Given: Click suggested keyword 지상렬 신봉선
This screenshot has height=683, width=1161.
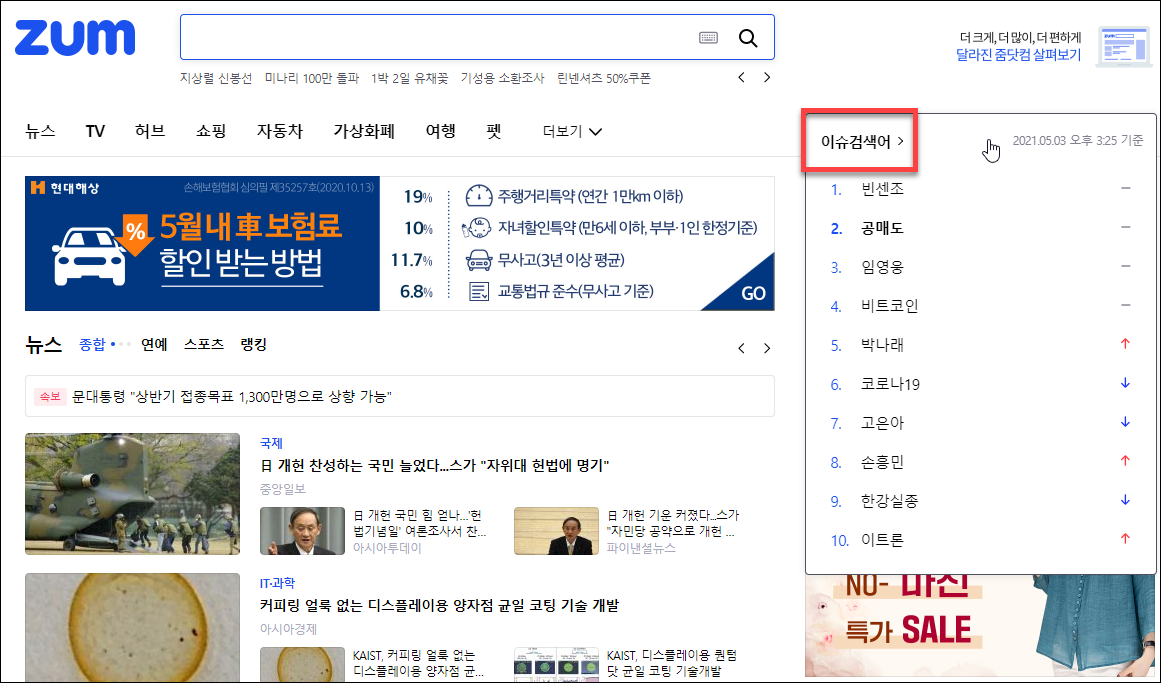Looking at the screenshot, I should click(216, 78).
